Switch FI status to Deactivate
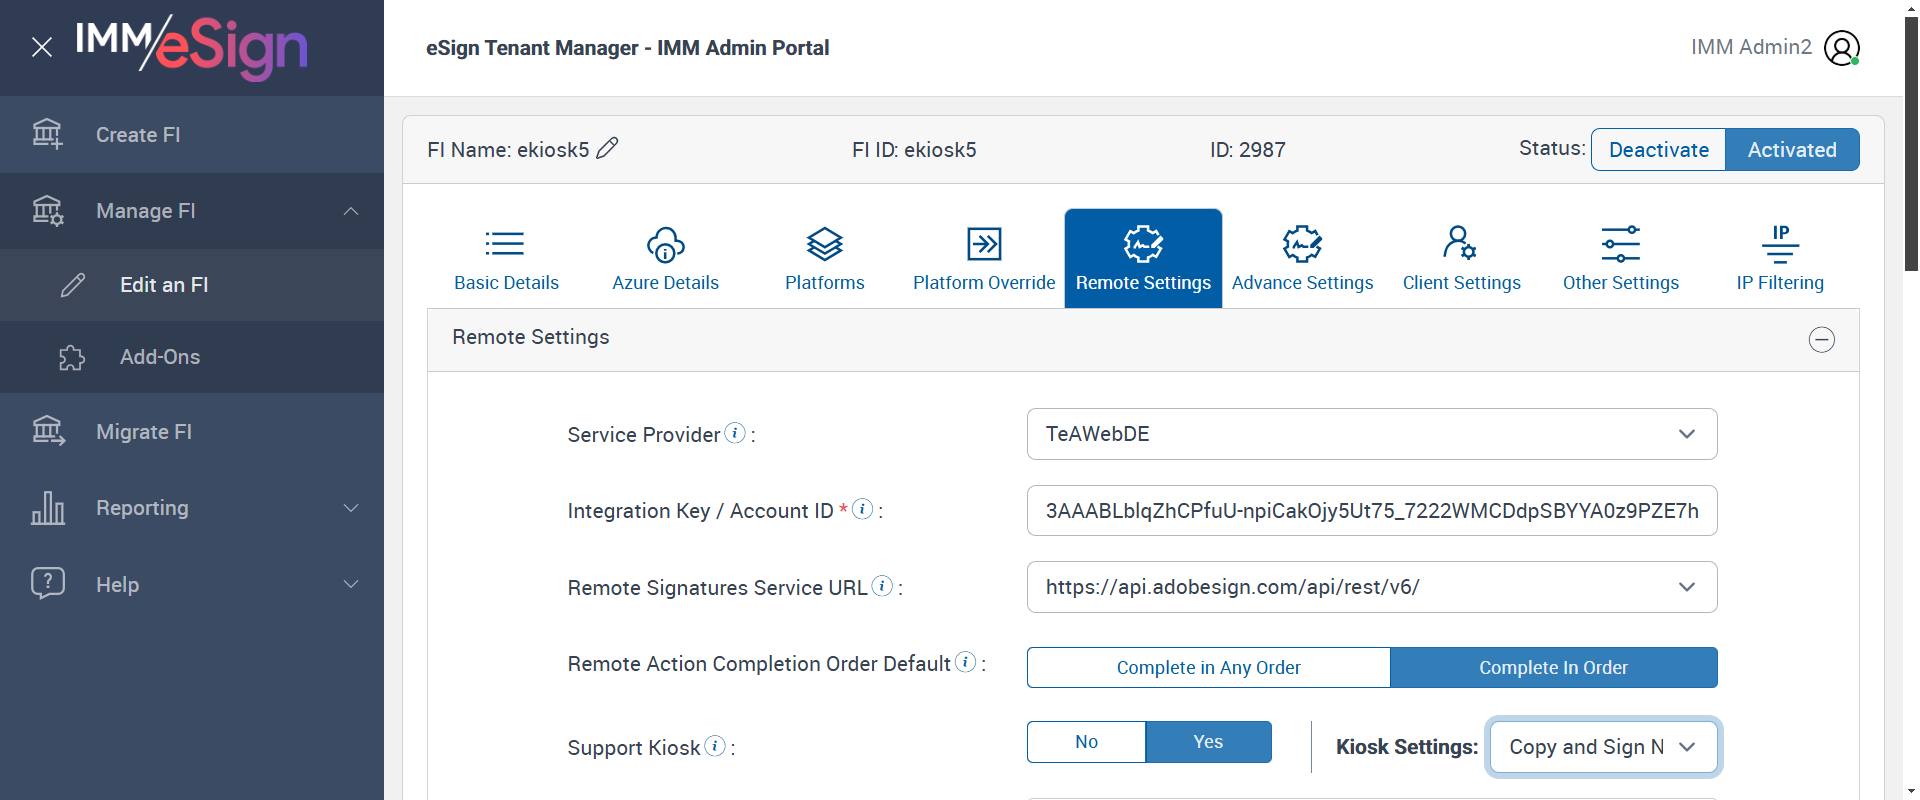This screenshot has width=1920, height=800. (1658, 150)
